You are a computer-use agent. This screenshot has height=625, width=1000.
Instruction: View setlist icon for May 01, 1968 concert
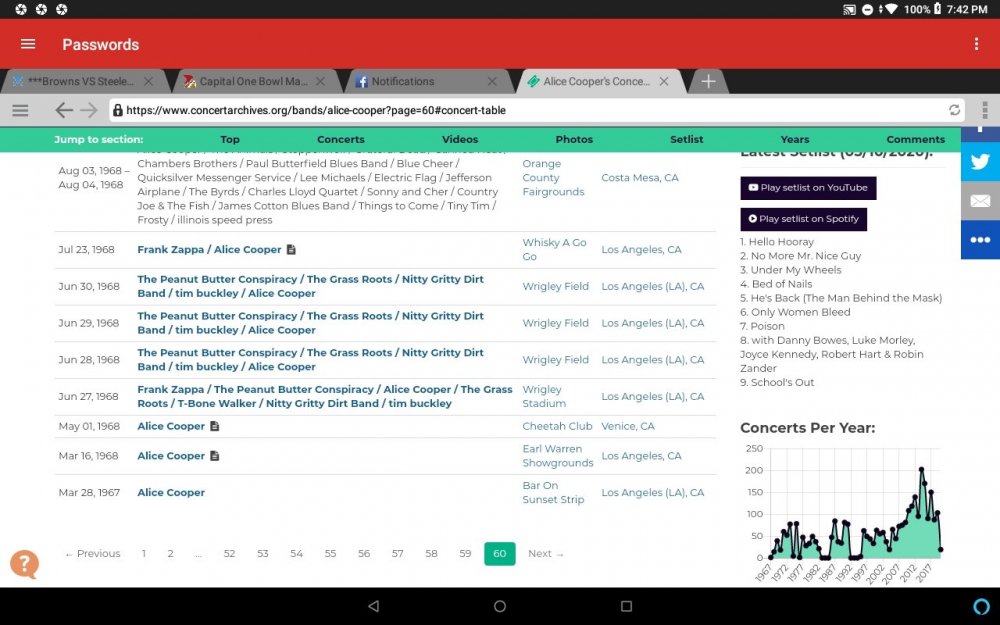(x=214, y=426)
